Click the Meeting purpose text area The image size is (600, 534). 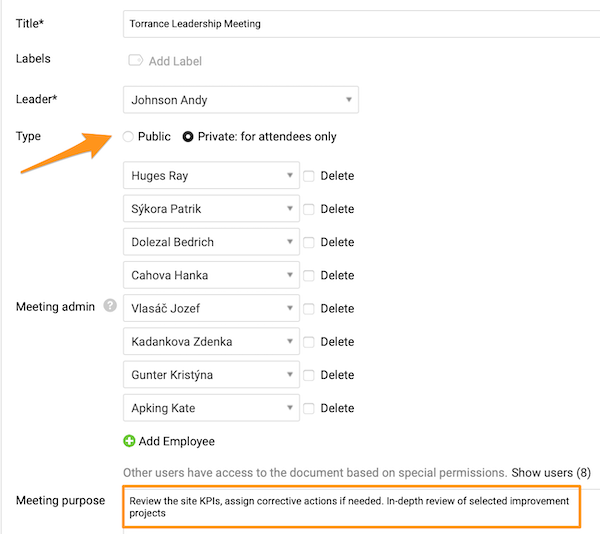350,506
